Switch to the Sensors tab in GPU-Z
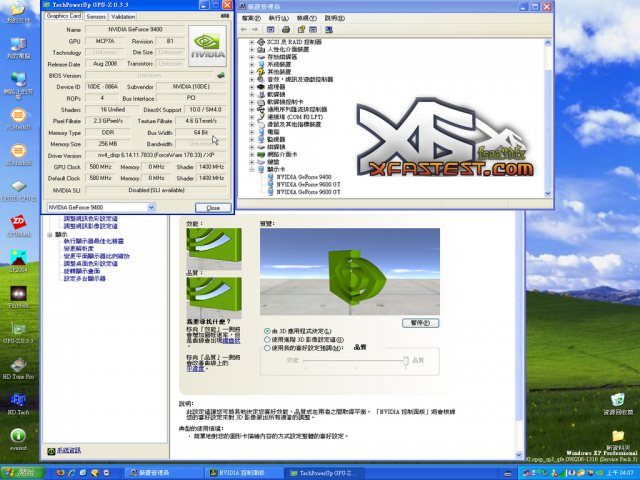The image size is (640, 480). point(96,16)
